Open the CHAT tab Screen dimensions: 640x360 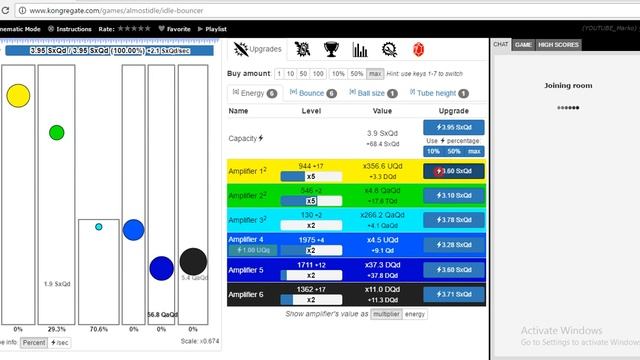coord(501,44)
